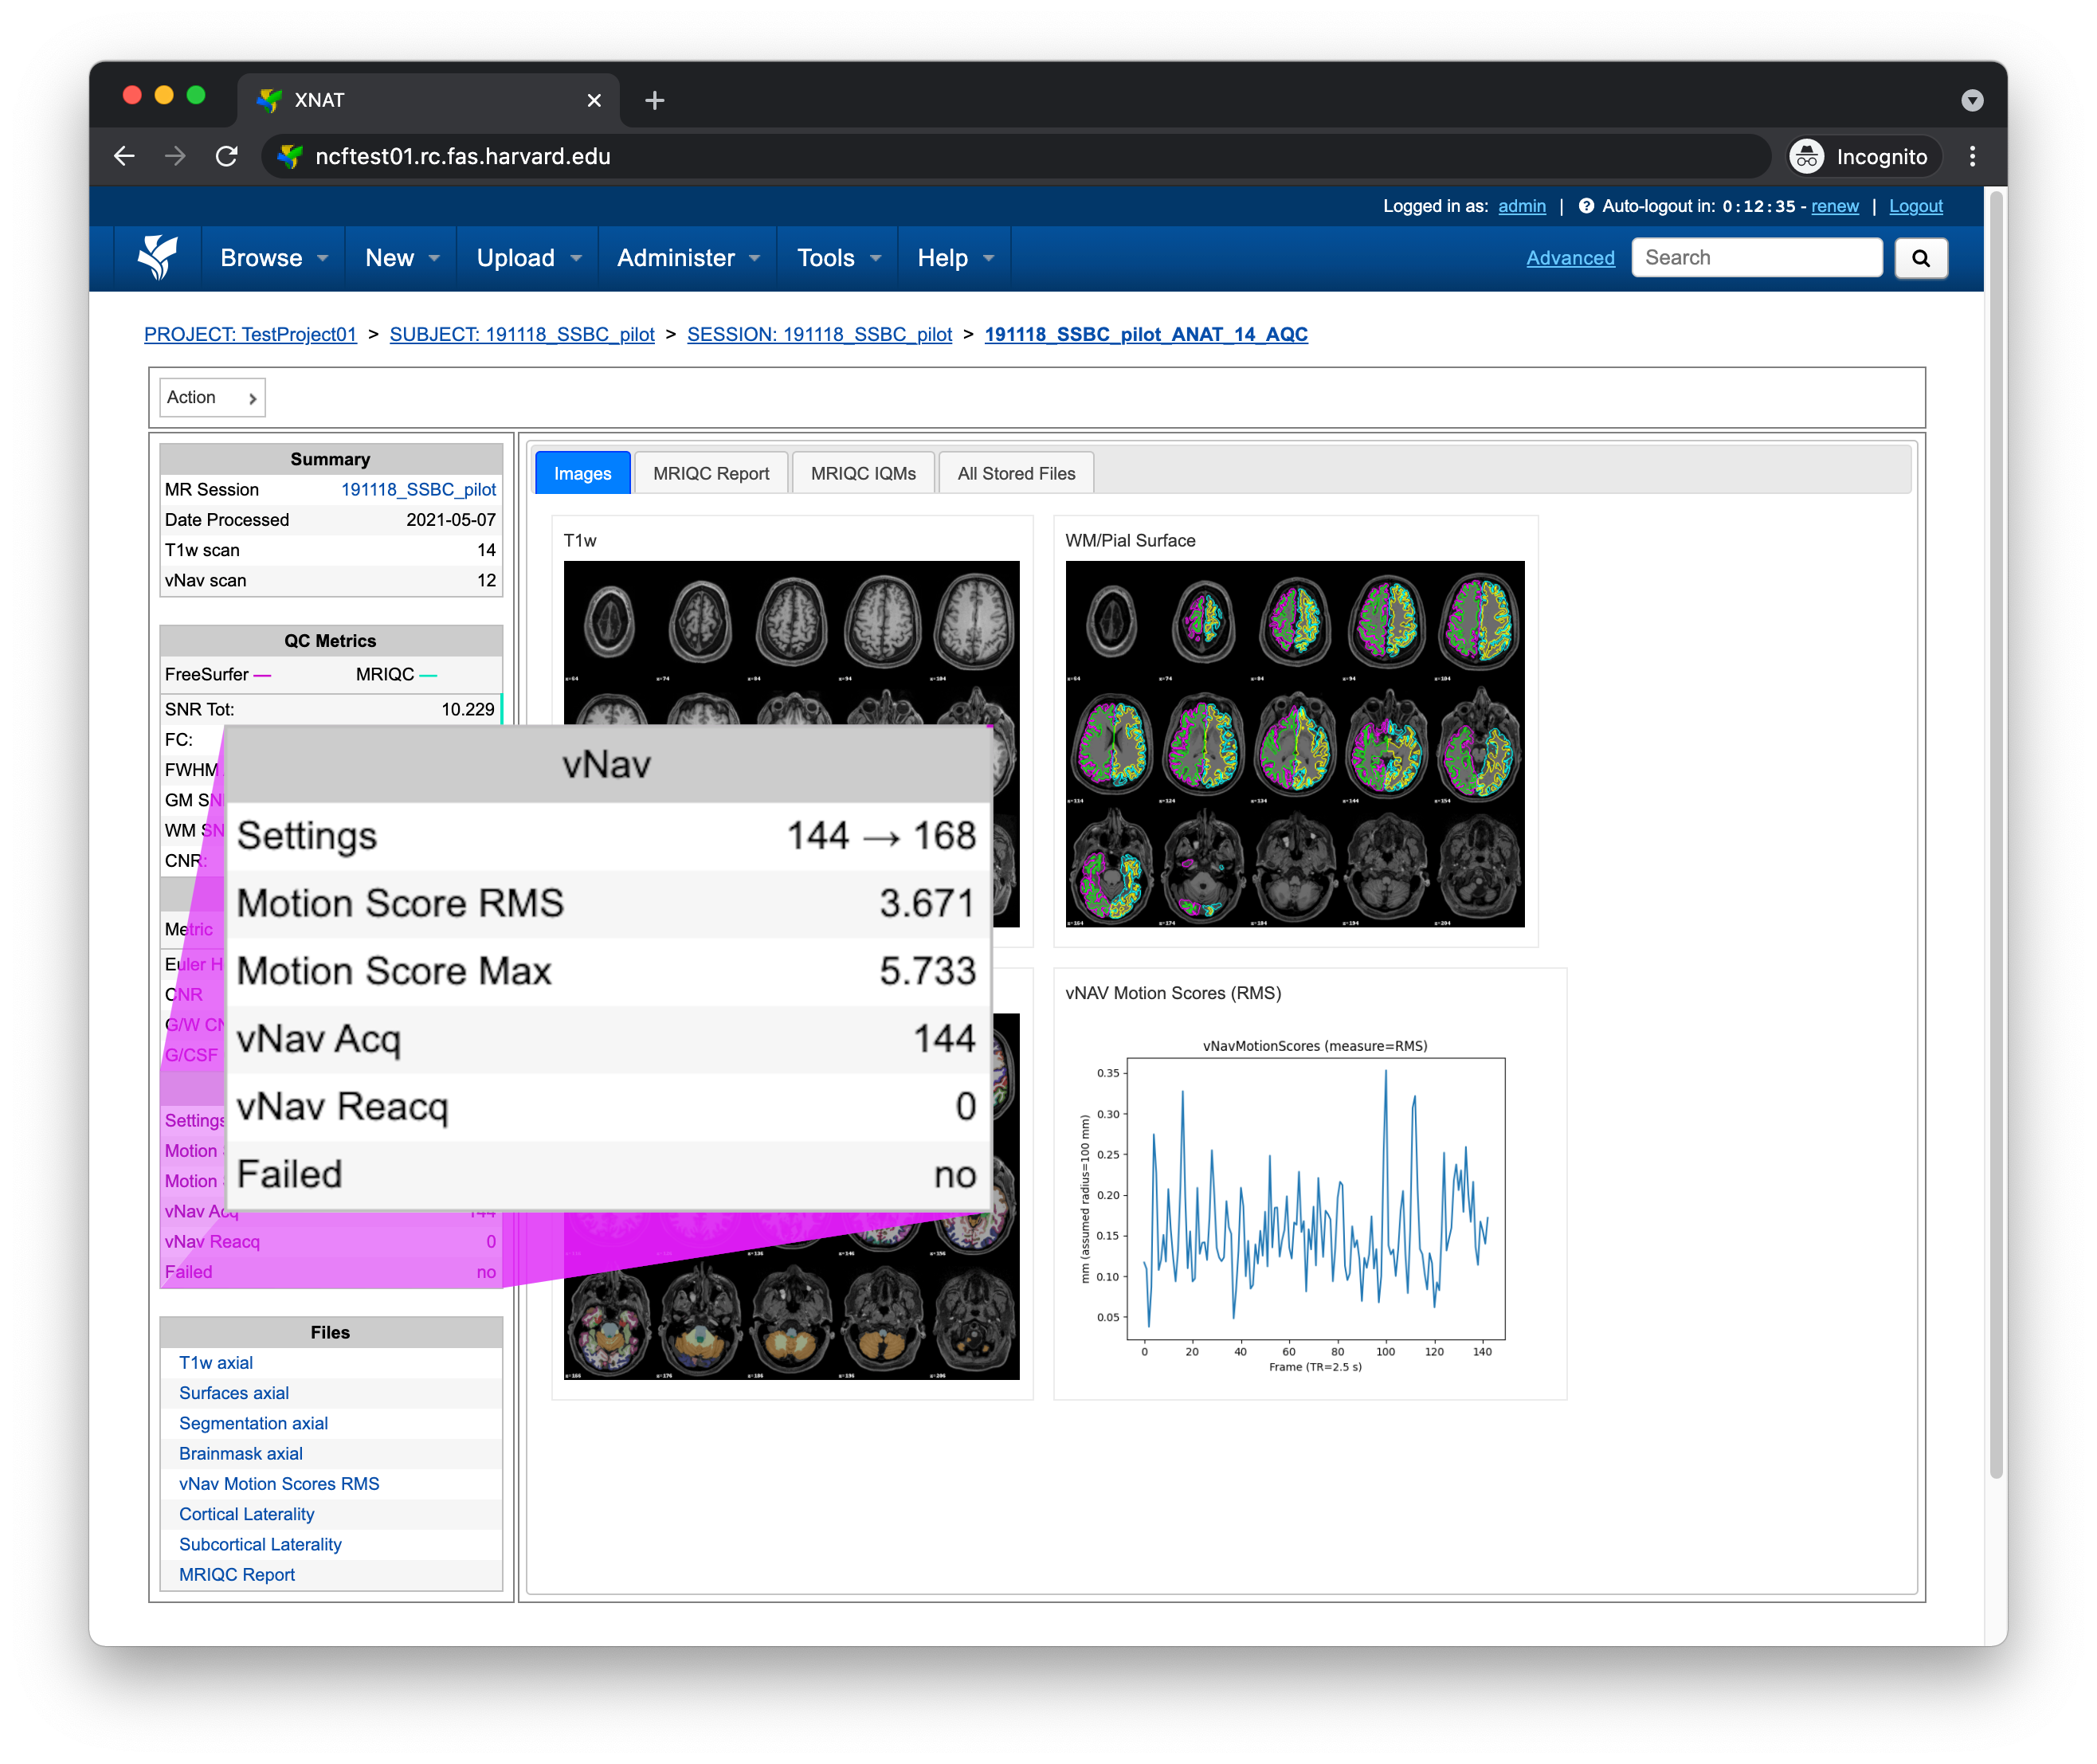Image resolution: width=2097 pixels, height=1764 pixels.
Task: Open T1w axial file link
Action: click(216, 1362)
